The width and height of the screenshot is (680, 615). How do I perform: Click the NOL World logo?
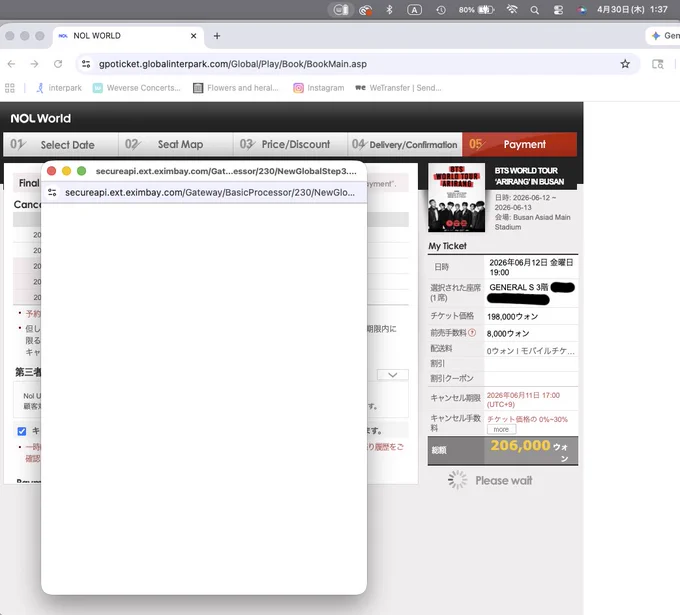coord(40,118)
